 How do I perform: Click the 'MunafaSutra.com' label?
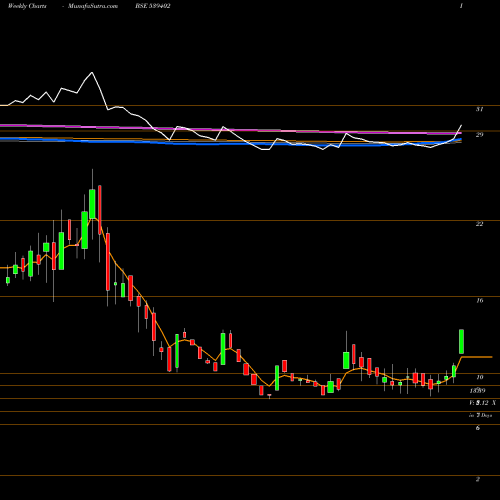[x=93, y=6]
